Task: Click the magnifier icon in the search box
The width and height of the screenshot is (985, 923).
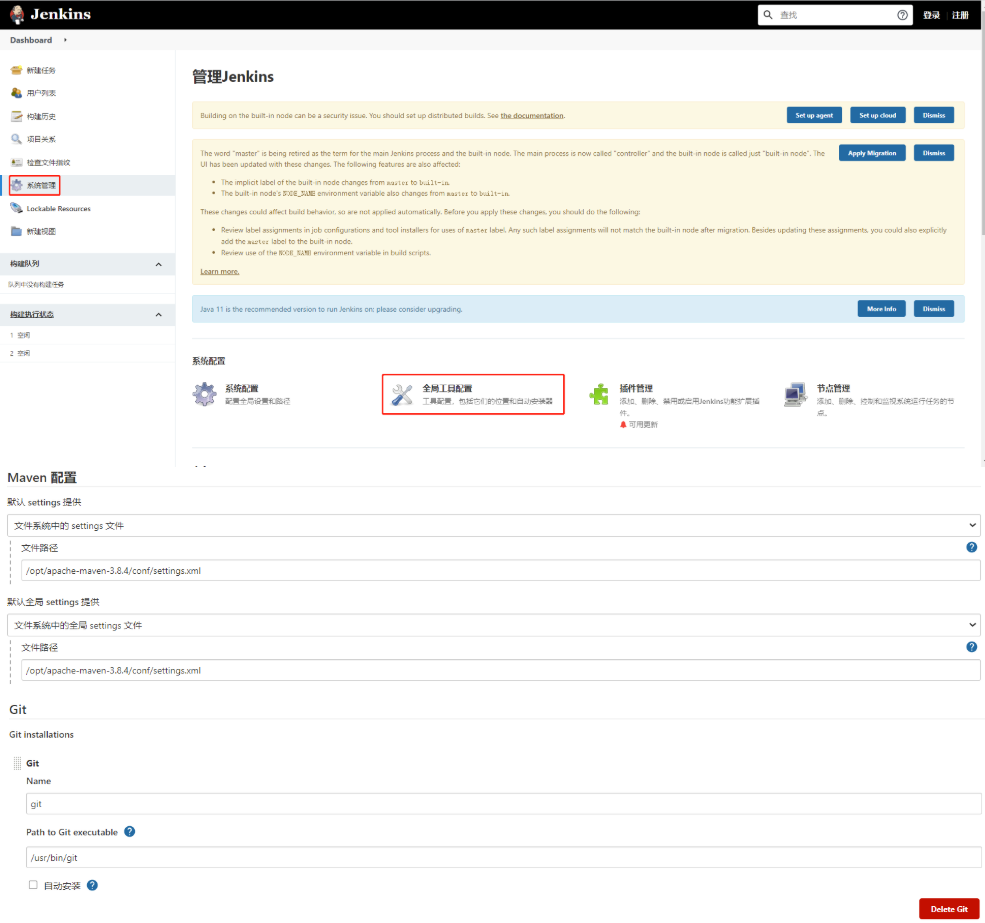Action: 768,14
